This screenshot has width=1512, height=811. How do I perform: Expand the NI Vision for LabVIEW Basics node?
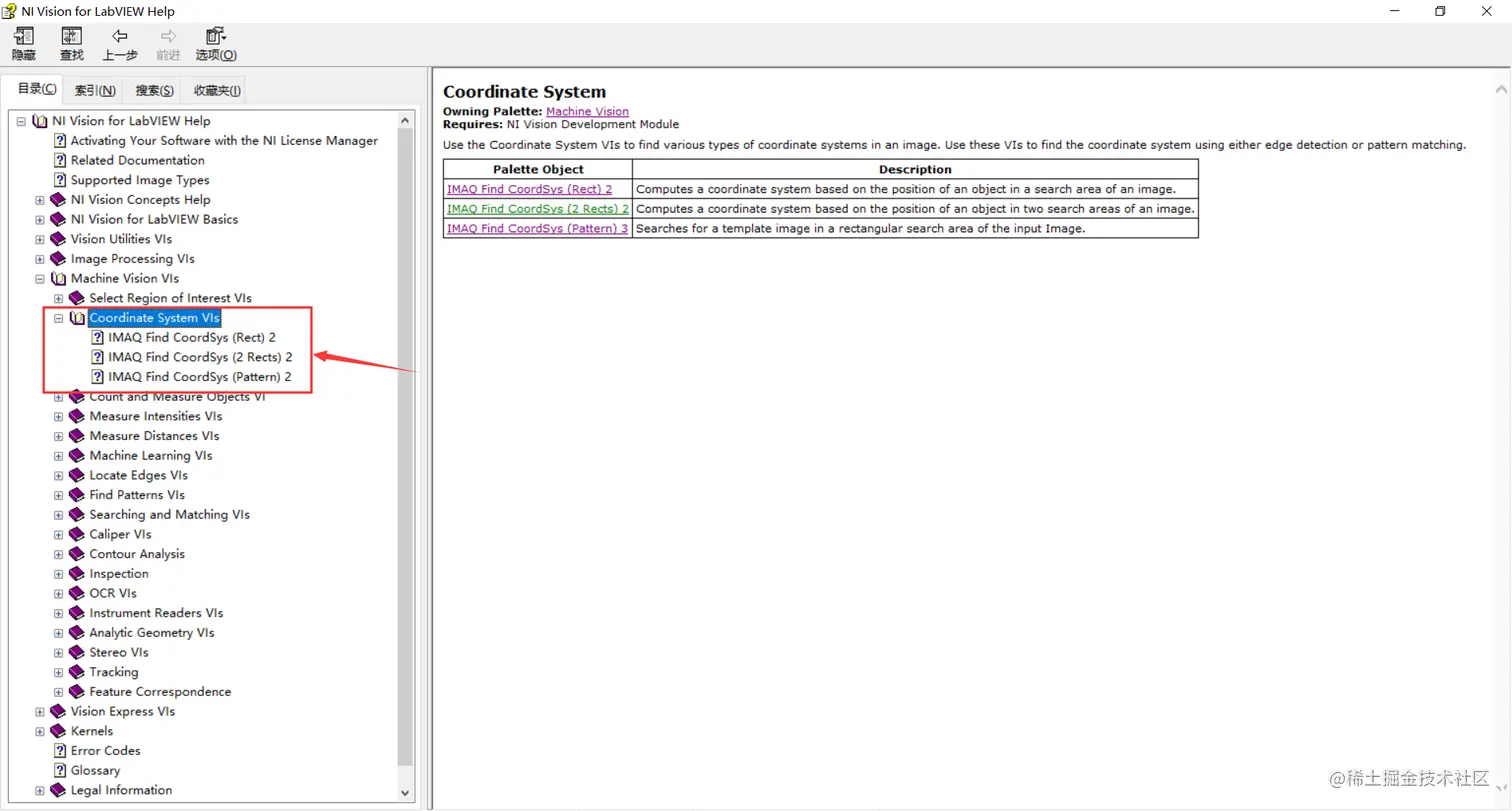[40, 220]
